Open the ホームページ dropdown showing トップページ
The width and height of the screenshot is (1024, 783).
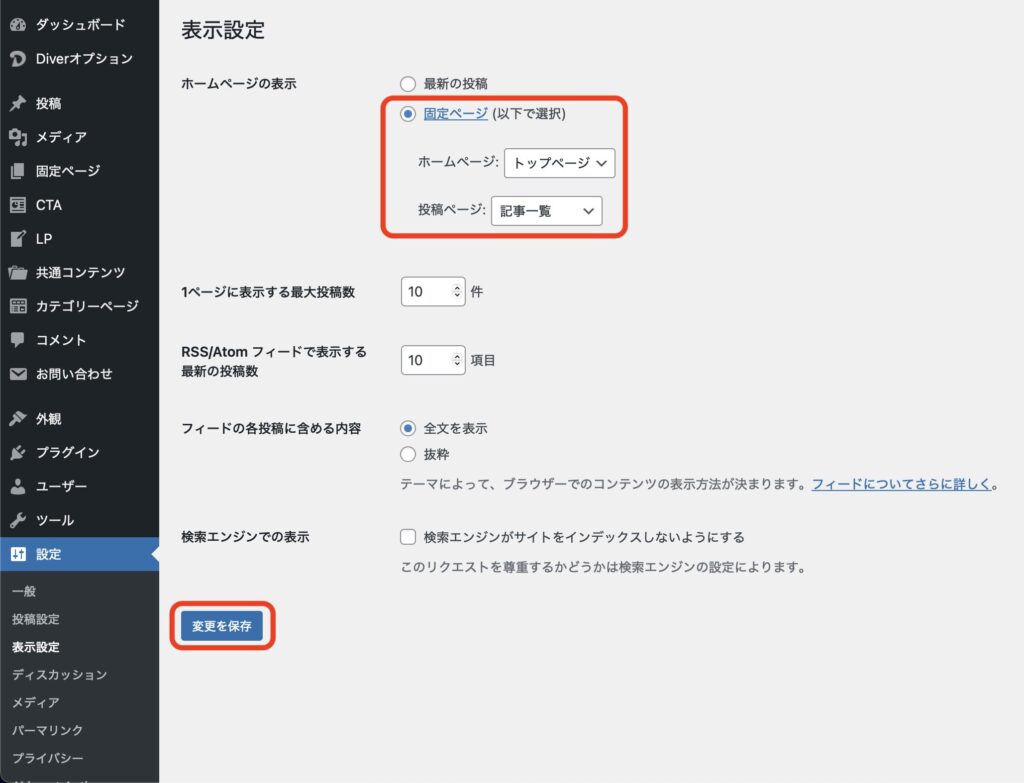pyautogui.click(x=559, y=162)
